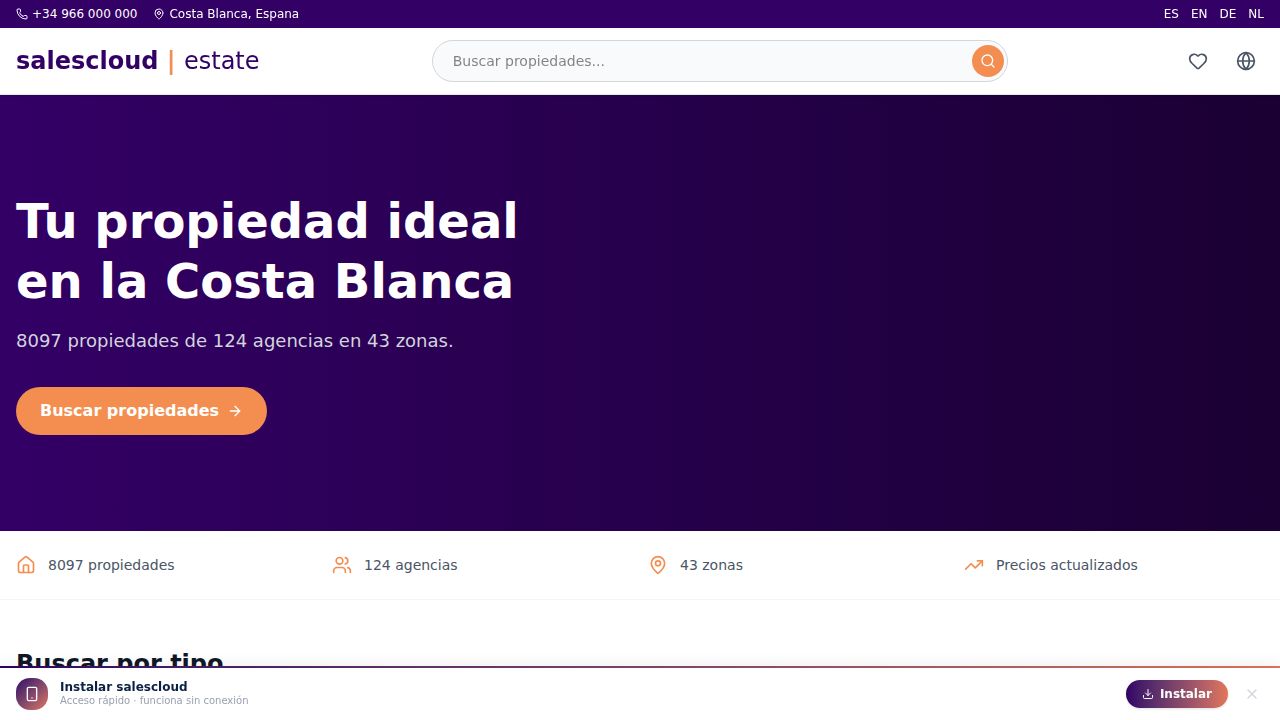The width and height of the screenshot is (1280, 720).
Task: Click the globe language icon
Action: [1245, 61]
